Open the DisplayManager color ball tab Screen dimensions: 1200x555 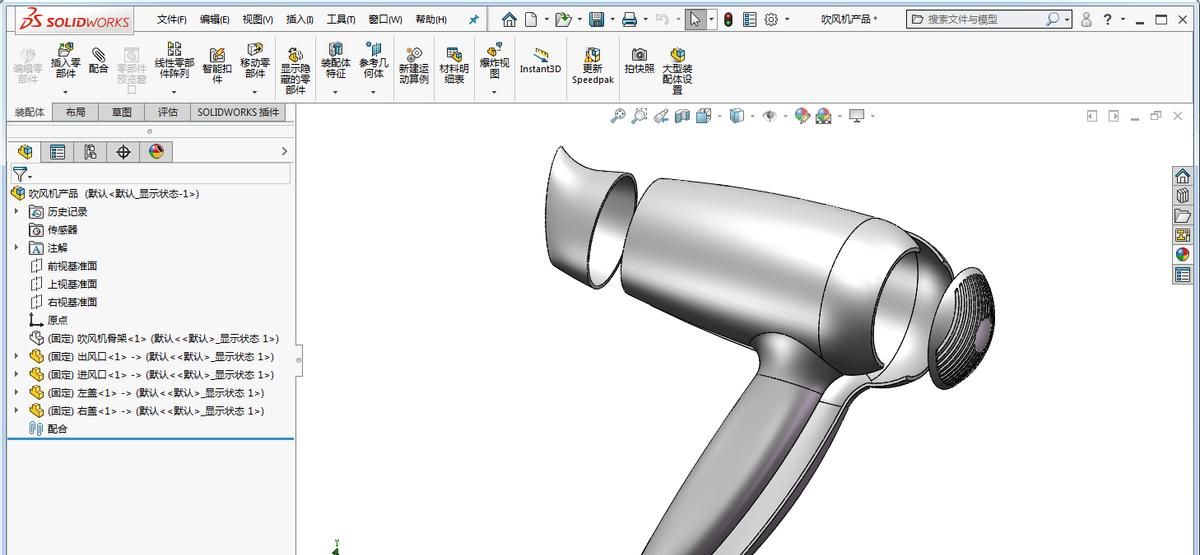click(156, 152)
